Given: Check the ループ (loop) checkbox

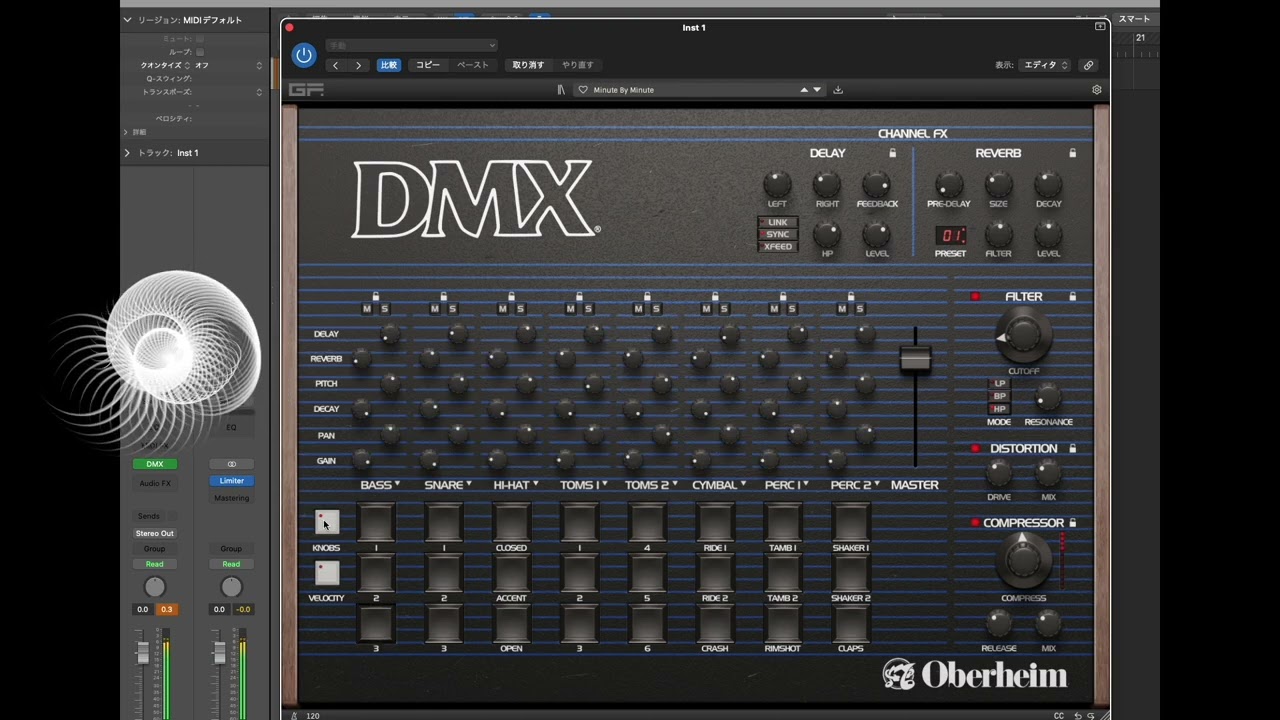Looking at the screenshot, I should click(200, 52).
